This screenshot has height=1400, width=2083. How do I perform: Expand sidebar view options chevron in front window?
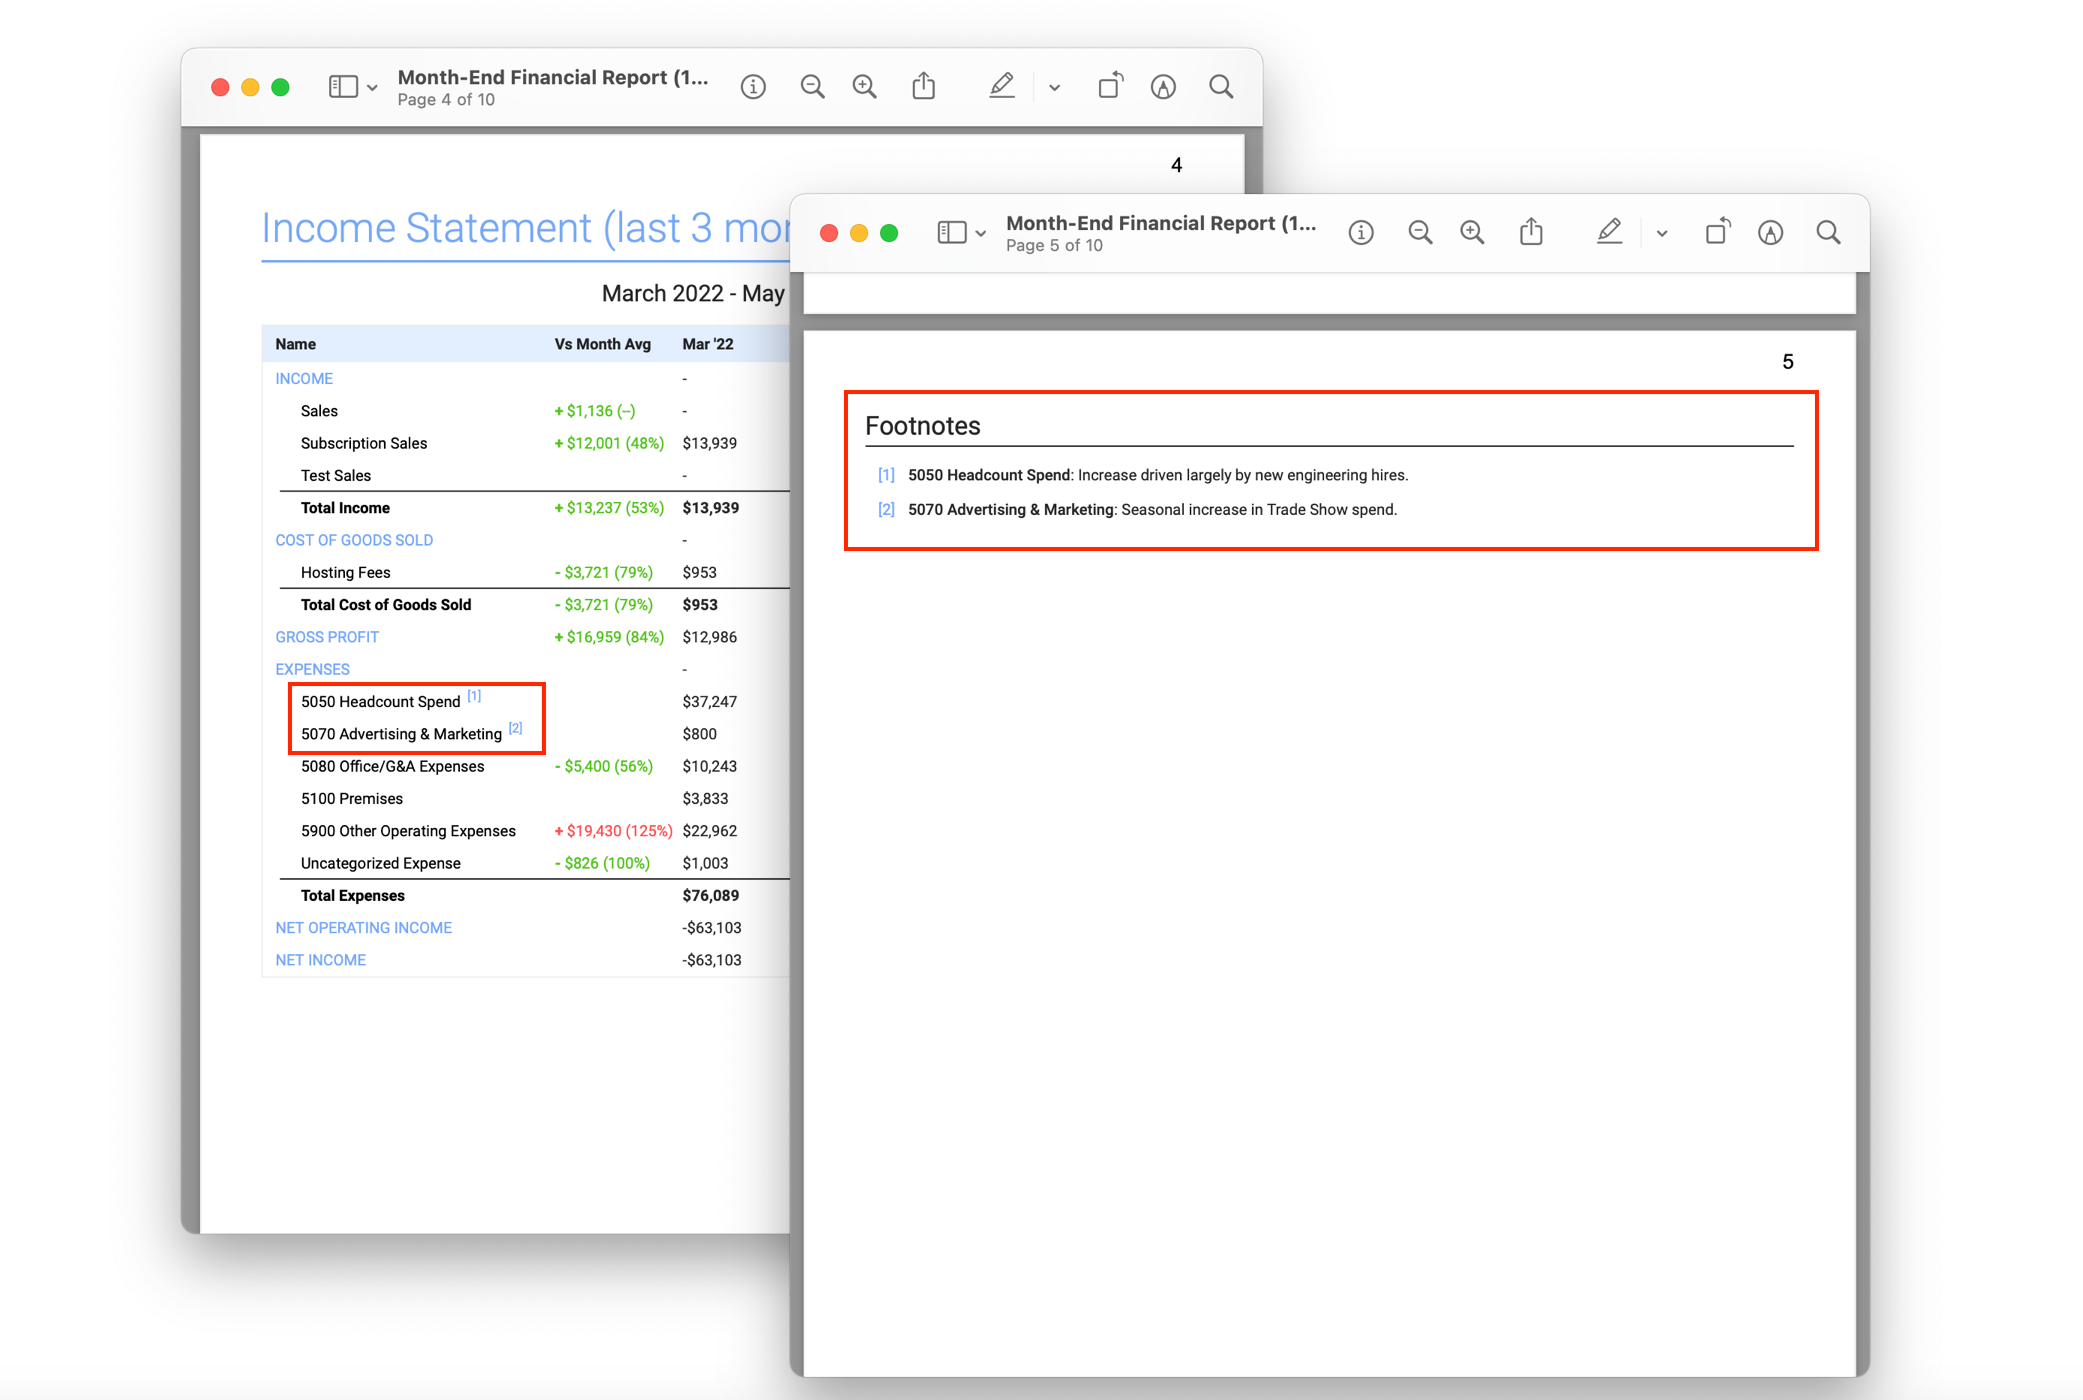point(981,234)
